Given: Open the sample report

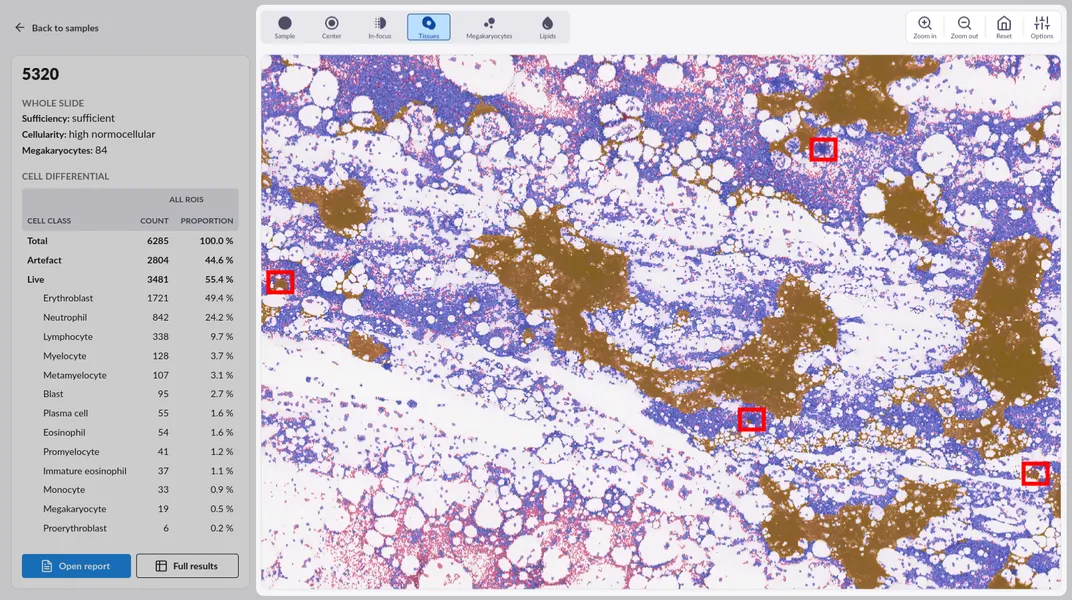Looking at the screenshot, I should (x=76, y=566).
